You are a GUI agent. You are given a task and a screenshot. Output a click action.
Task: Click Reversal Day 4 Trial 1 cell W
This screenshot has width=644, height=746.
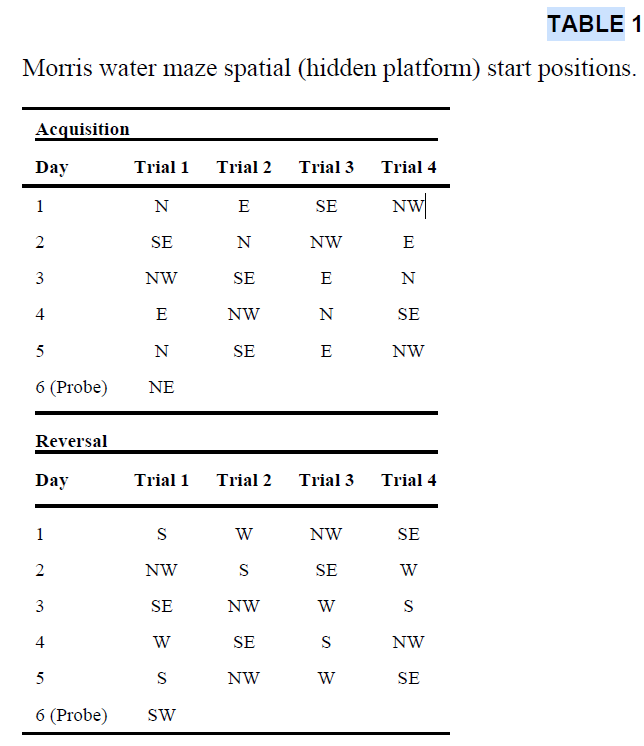(161, 642)
